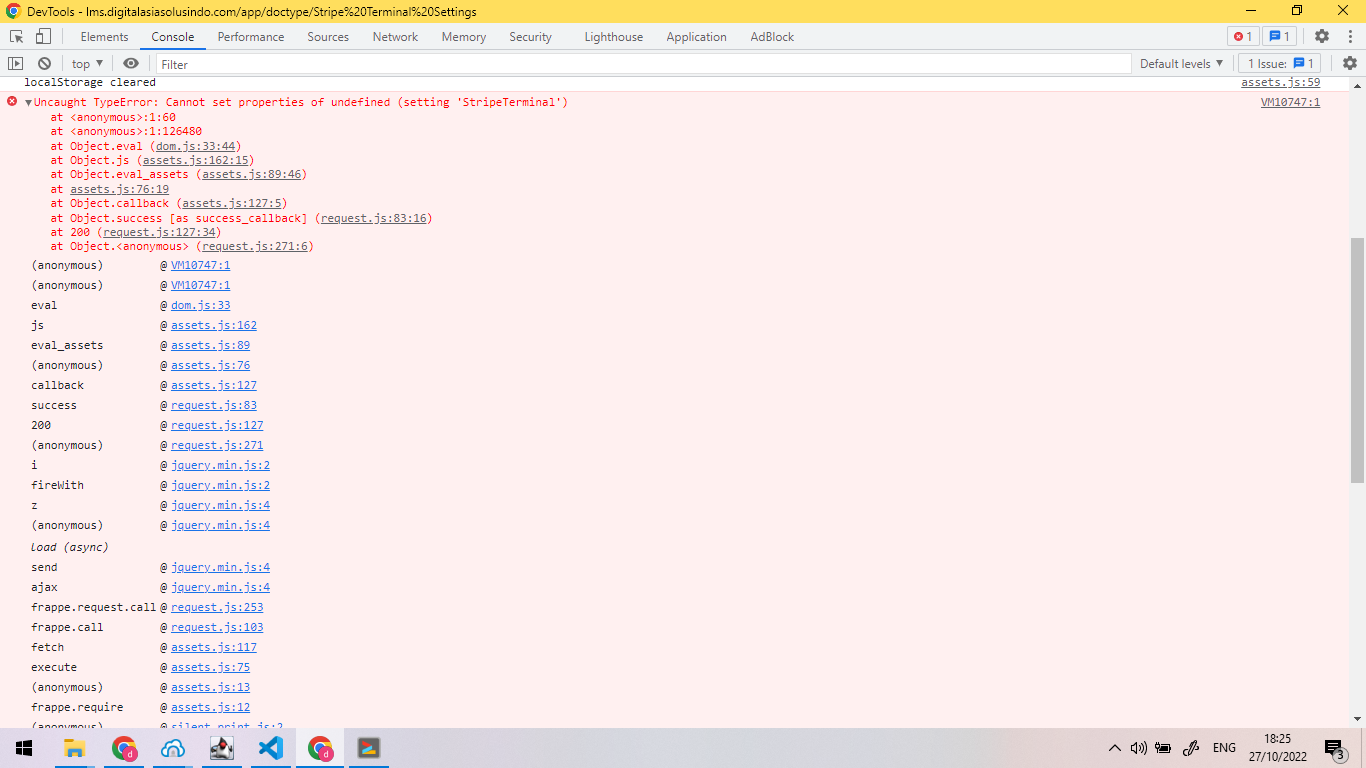
Task: Switch the ENG input language indicator
Action: tap(1224, 748)
